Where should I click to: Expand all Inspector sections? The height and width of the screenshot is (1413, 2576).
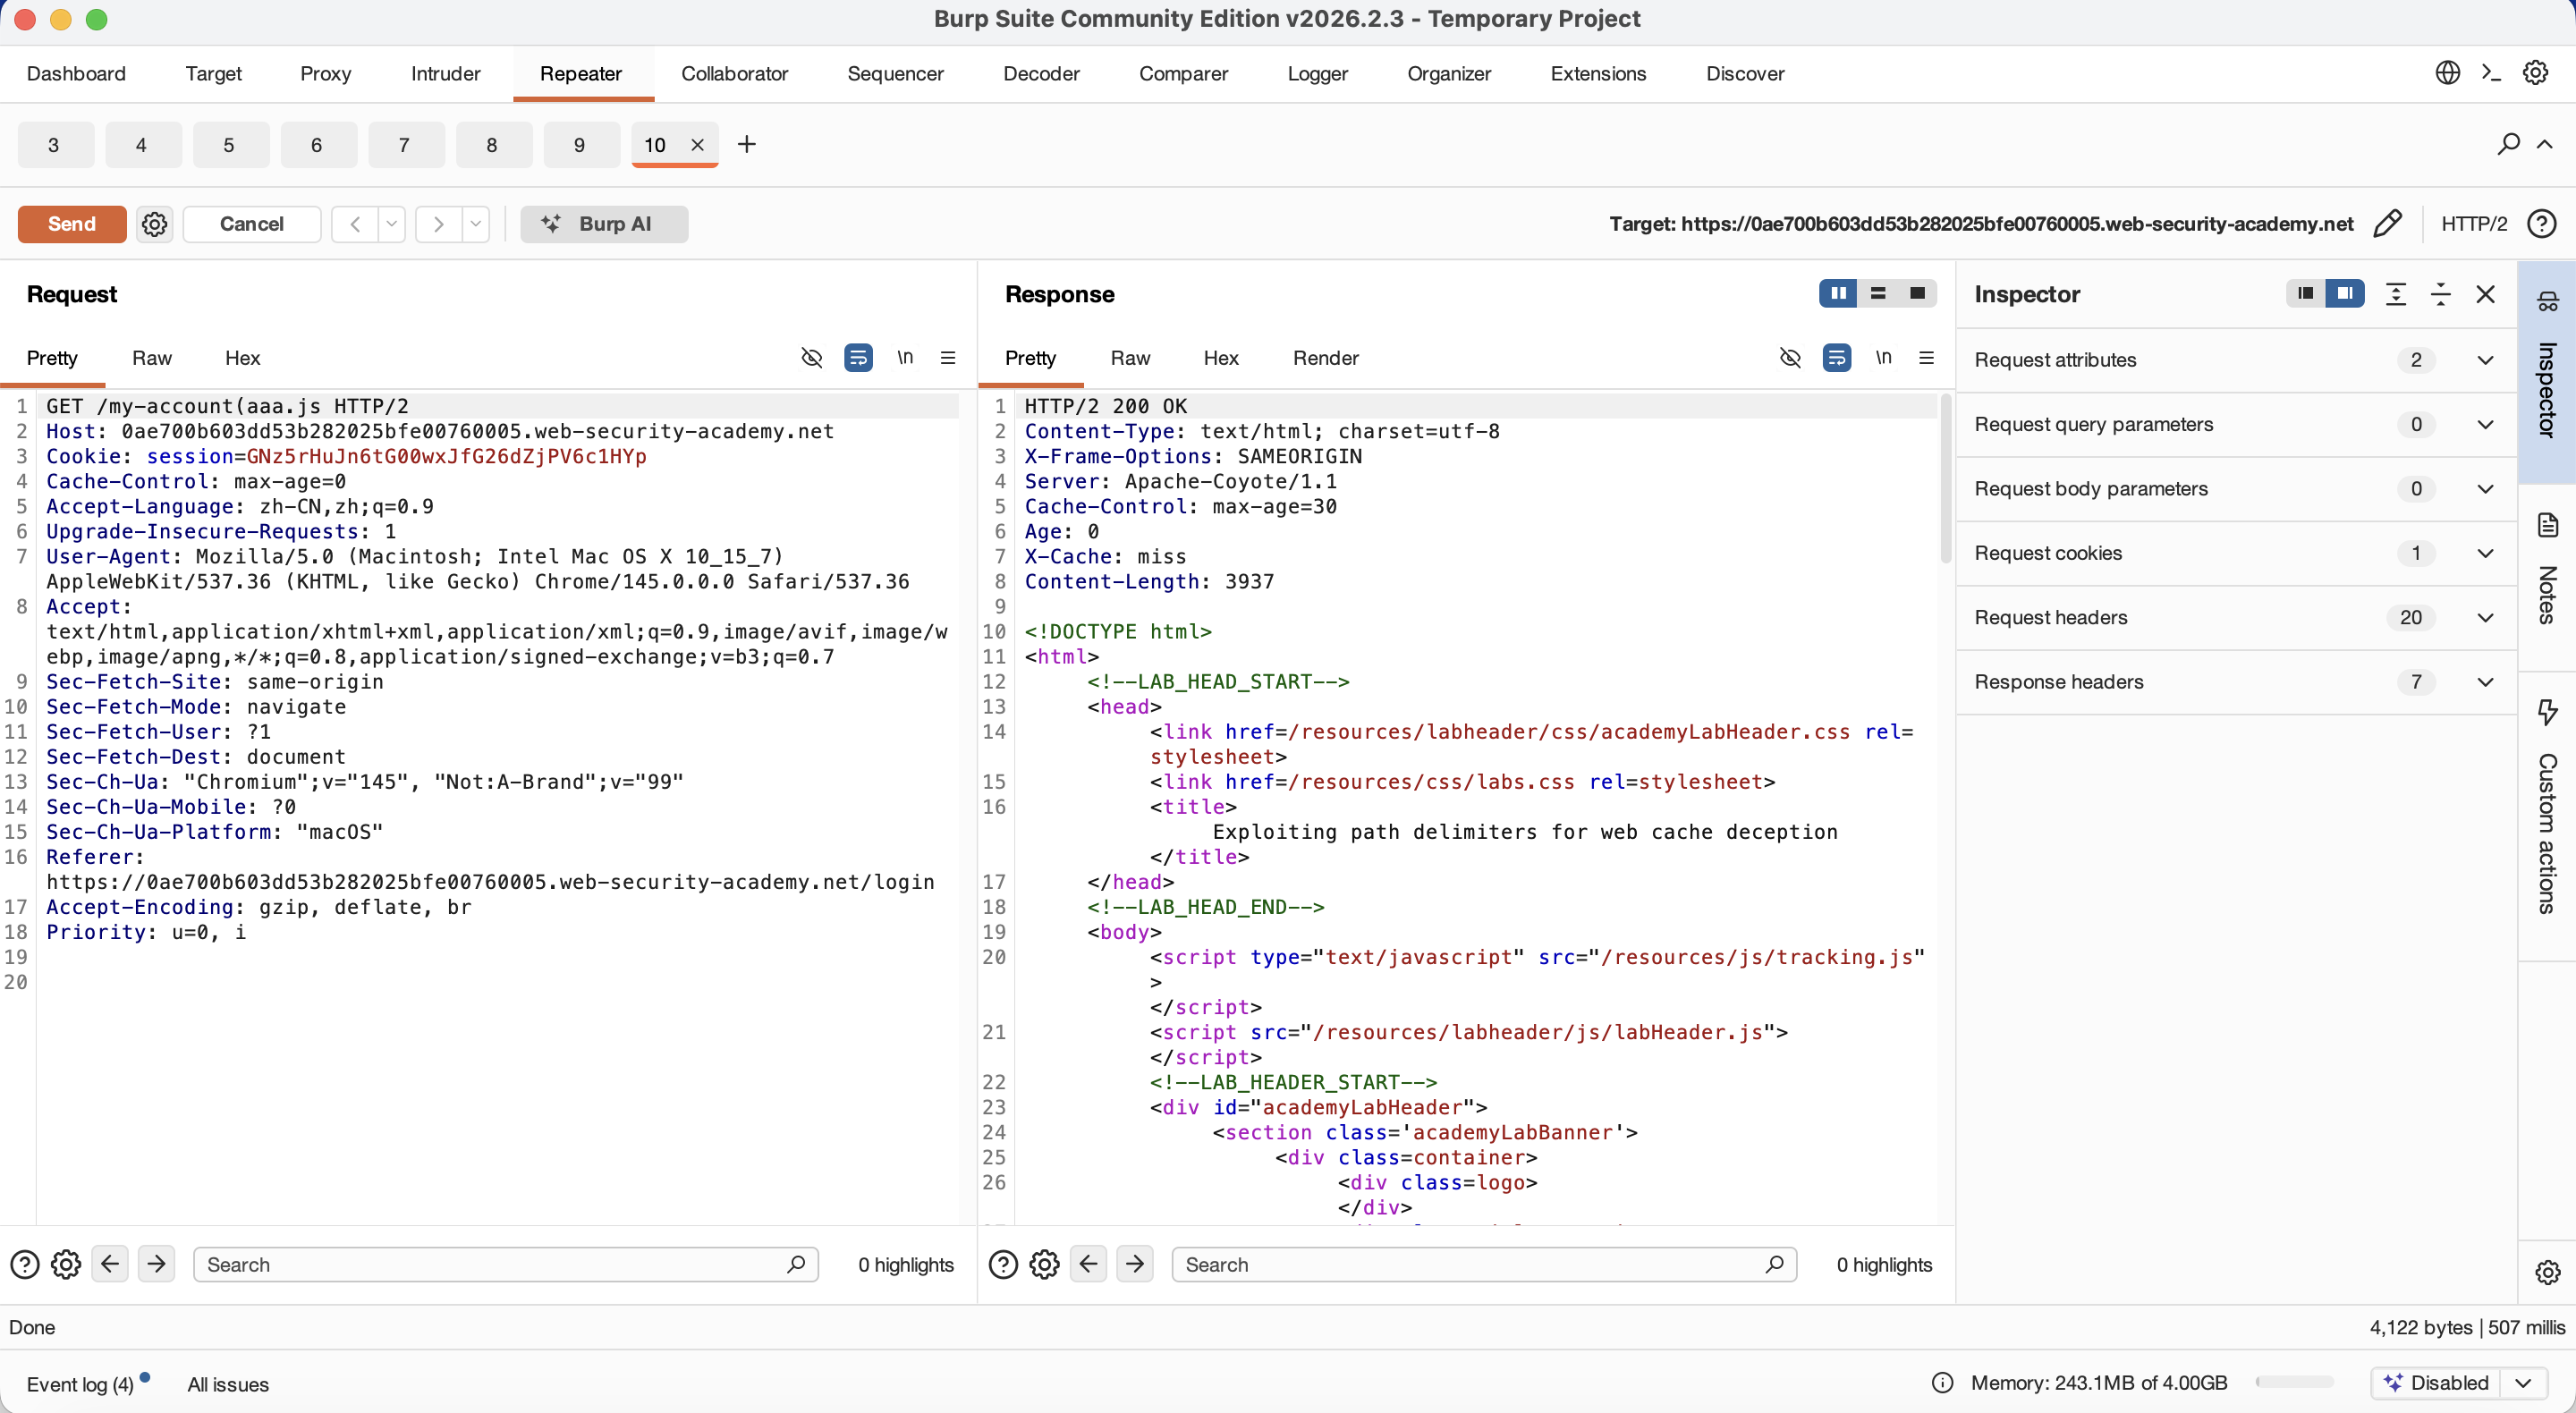[2395, 294]
